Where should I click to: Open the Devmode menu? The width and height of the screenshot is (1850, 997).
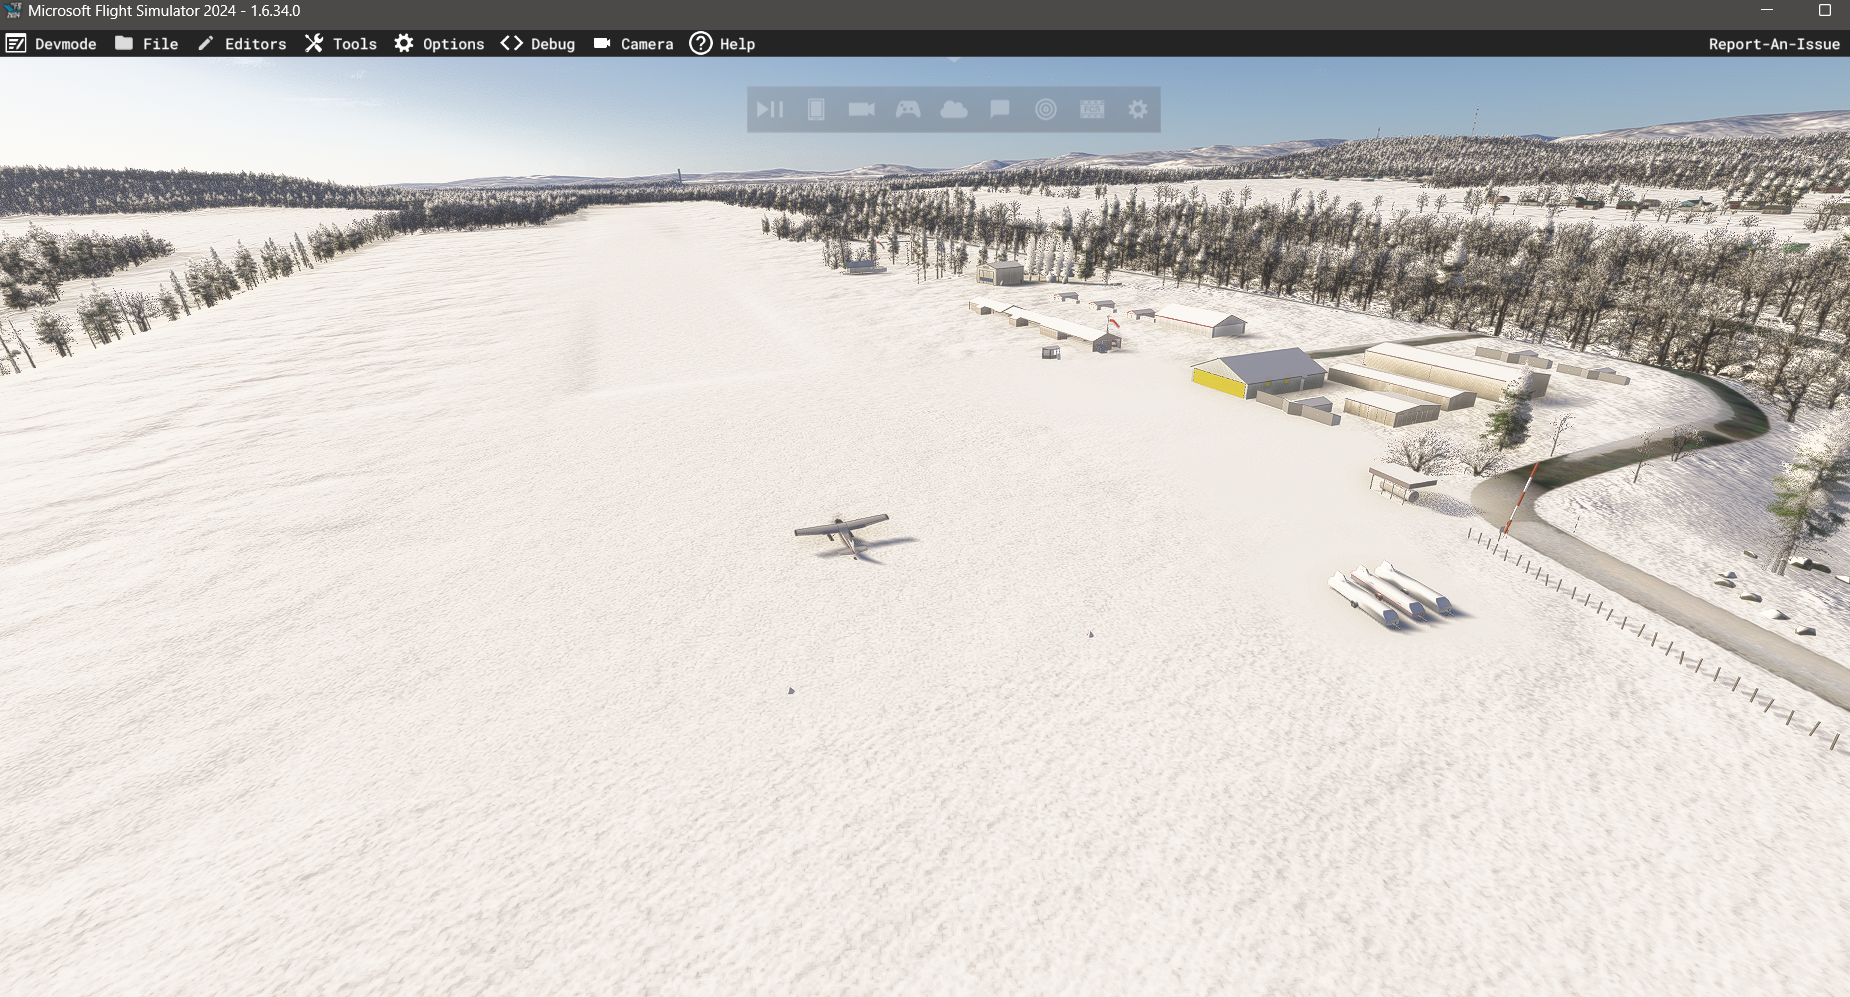pyautogui.click(x=52, y=44)
